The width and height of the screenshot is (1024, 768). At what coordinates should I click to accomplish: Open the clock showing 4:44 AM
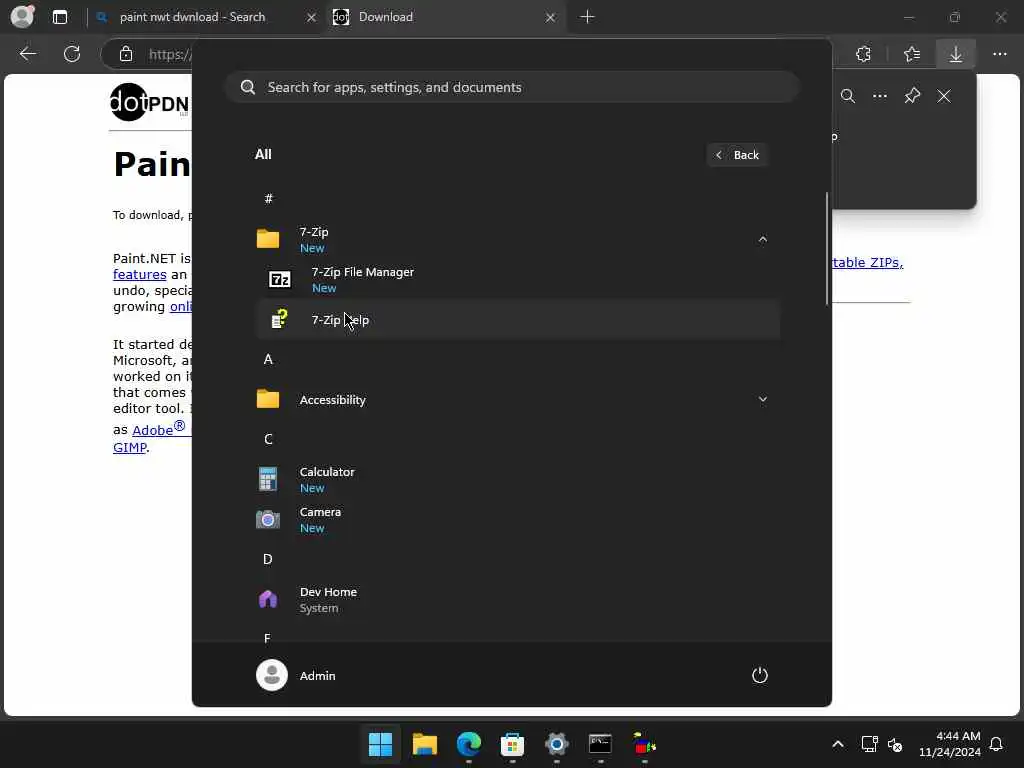[x=950, y=744]
